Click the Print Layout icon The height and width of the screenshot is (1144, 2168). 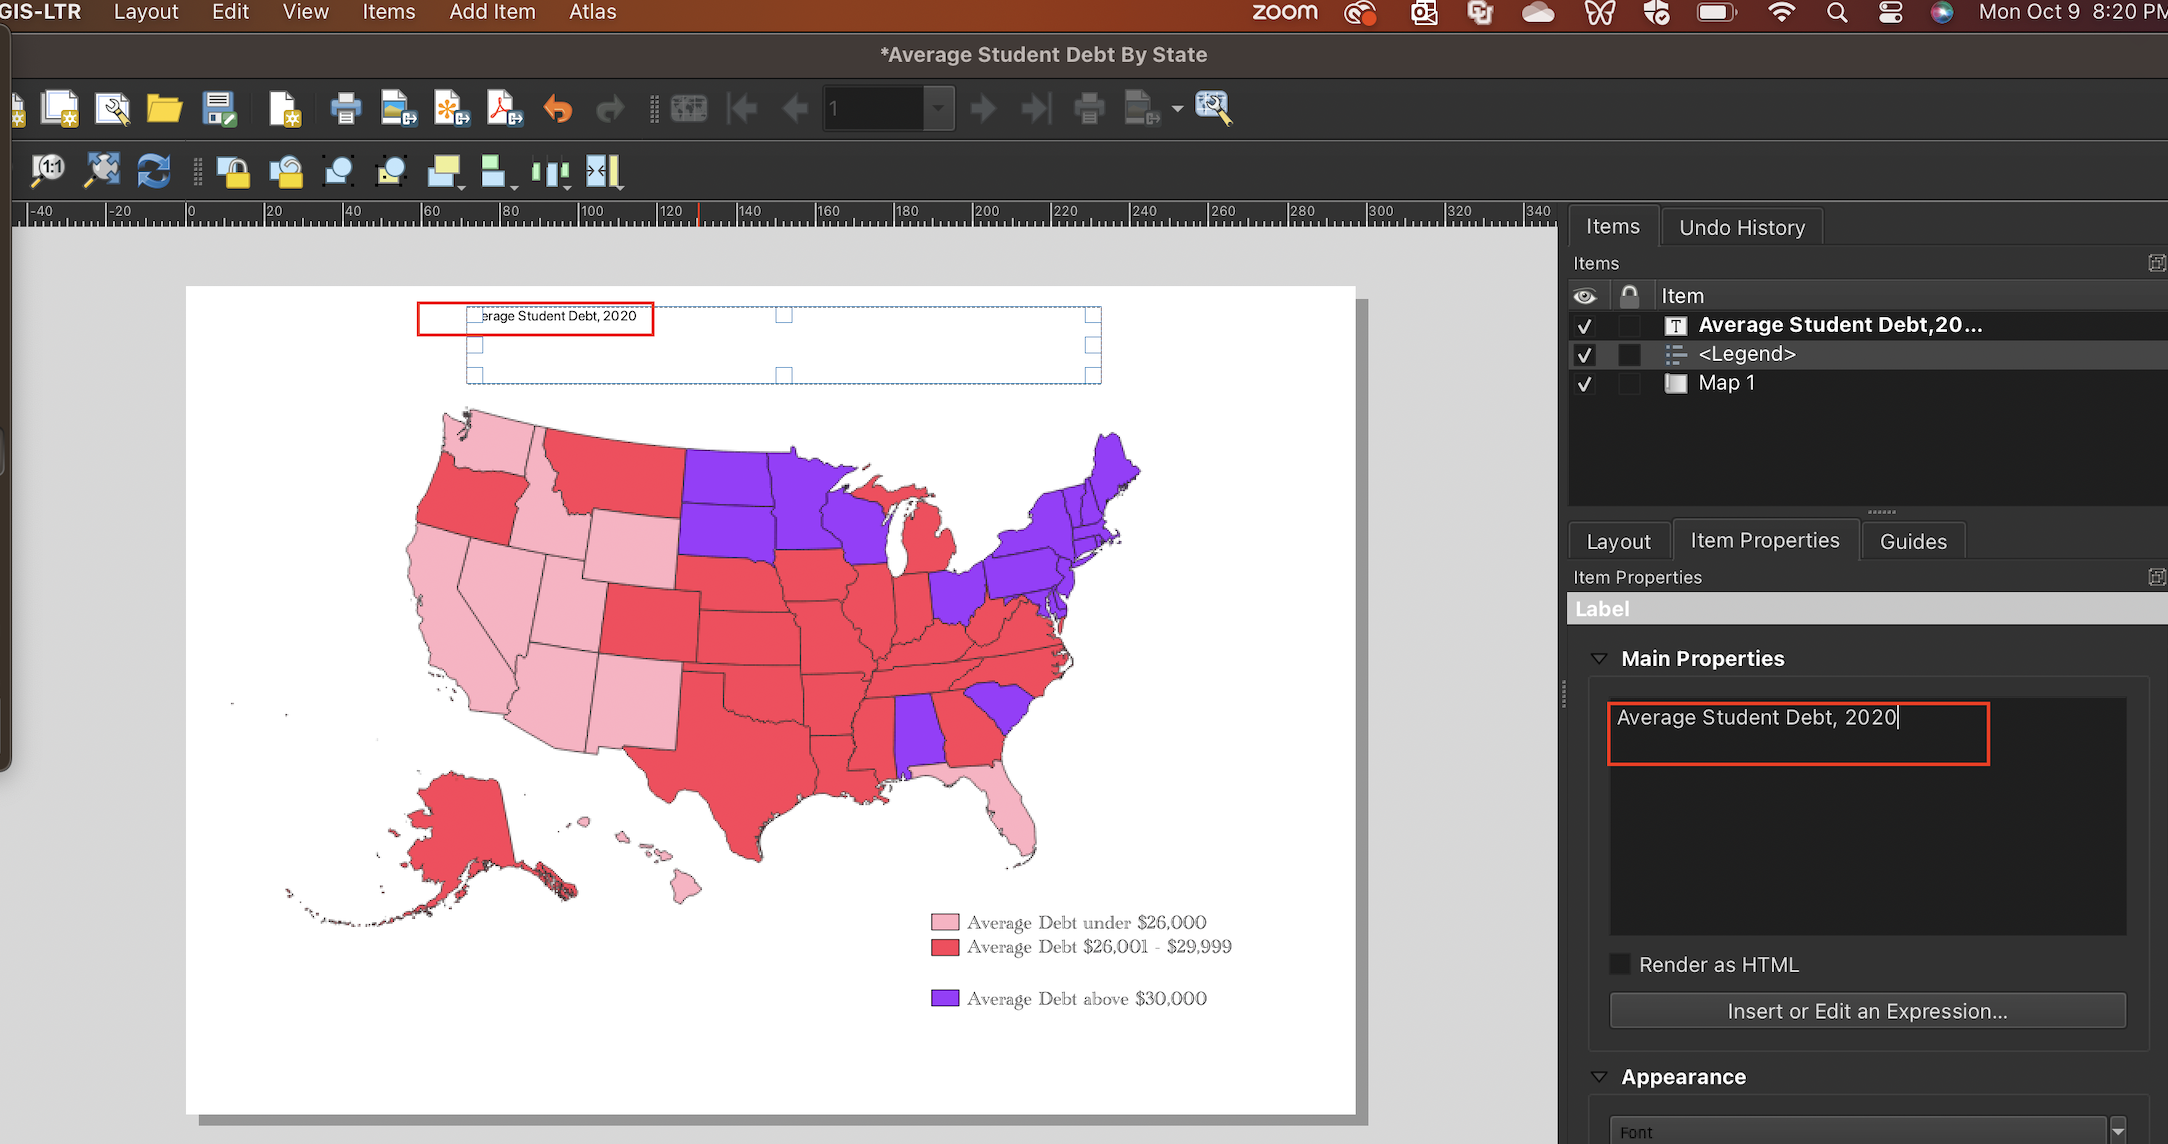point(344,109)
